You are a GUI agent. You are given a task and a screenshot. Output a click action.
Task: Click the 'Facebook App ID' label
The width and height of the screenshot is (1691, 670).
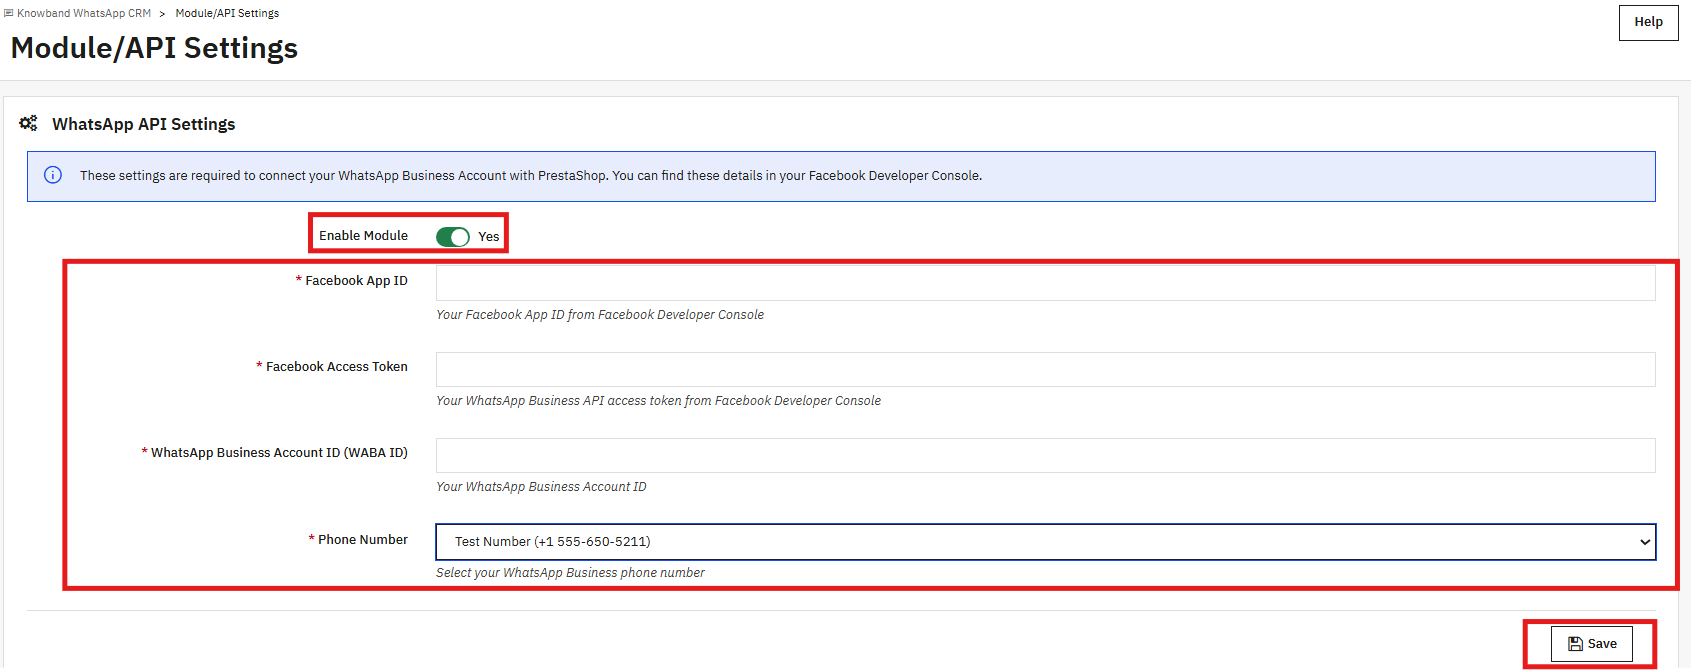coord(356,281)
